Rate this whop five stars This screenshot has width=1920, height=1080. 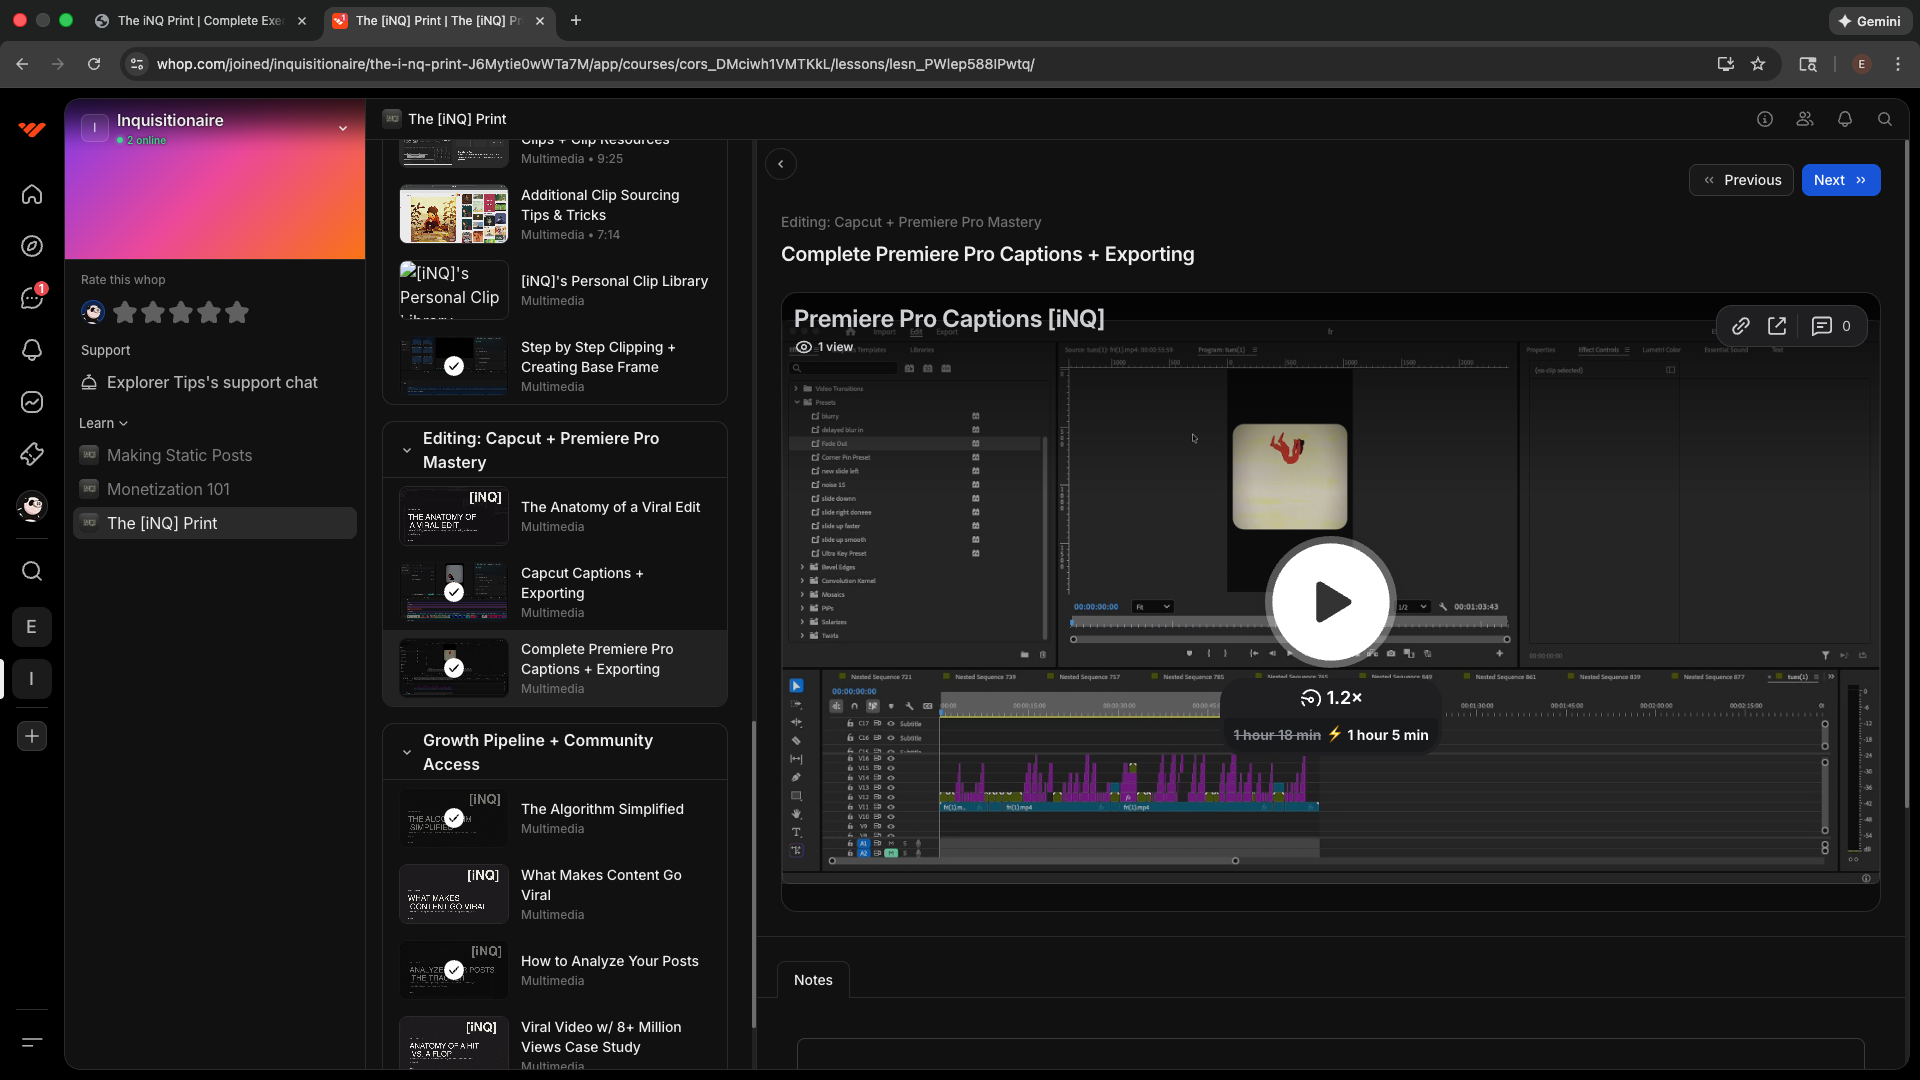tap(236, 312)
